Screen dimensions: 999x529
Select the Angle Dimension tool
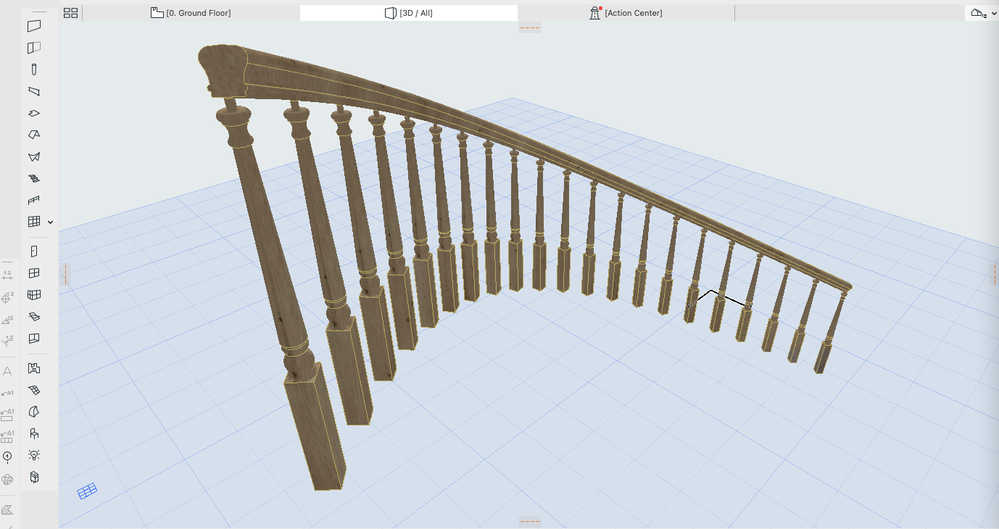[x=8, y=319]
